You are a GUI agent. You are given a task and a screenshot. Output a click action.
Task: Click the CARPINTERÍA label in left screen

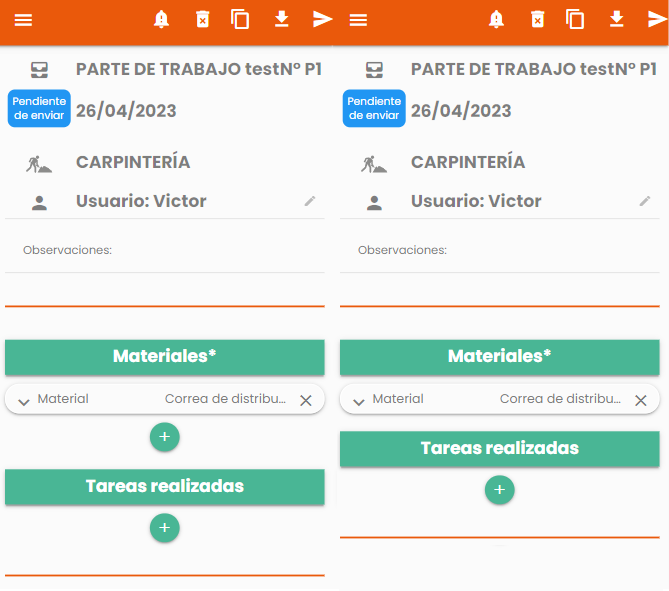[x=133, y=161]
